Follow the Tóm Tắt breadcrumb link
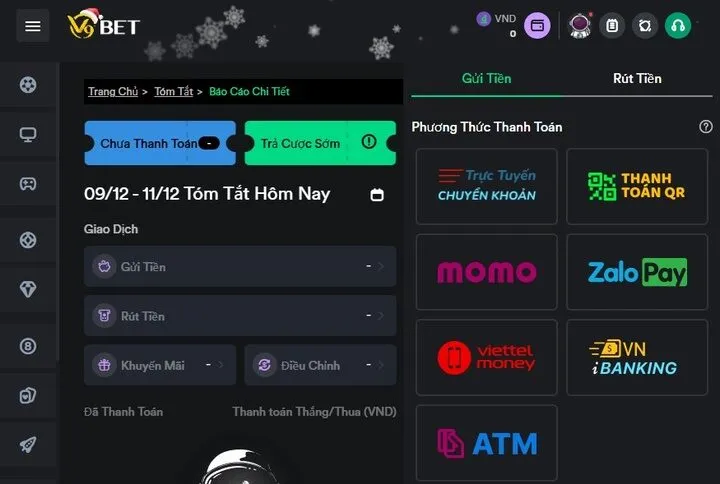720x484 pixels. pyautogui.click(x=174, y=91)
